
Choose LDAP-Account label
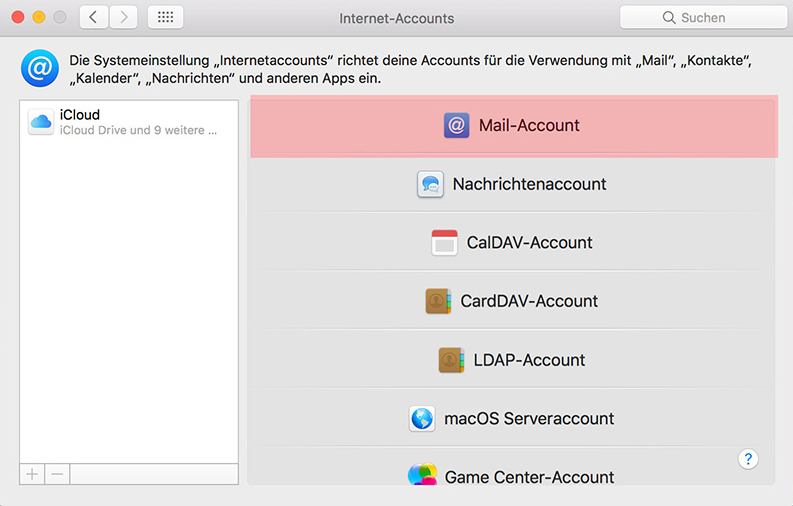529,360
